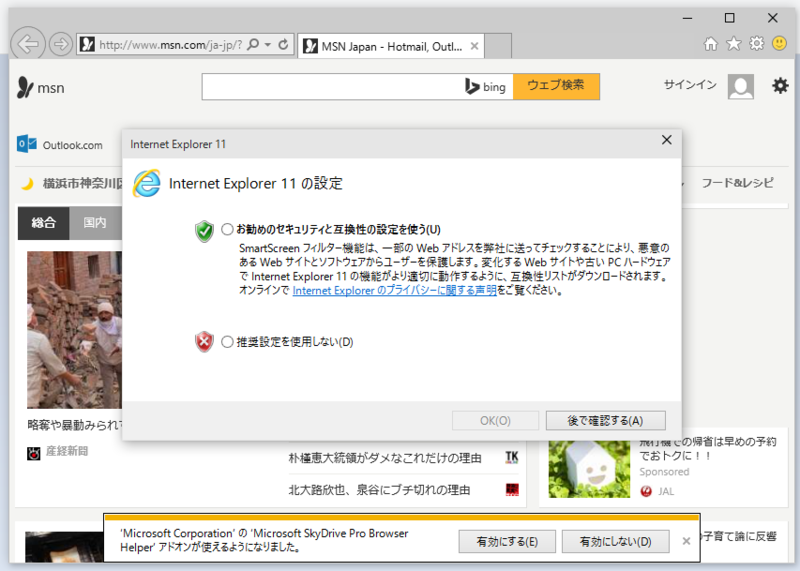The height and width of the screenshot is (571, 800).
Task: Open MSN page settings gear
Action: click(780, 86)
